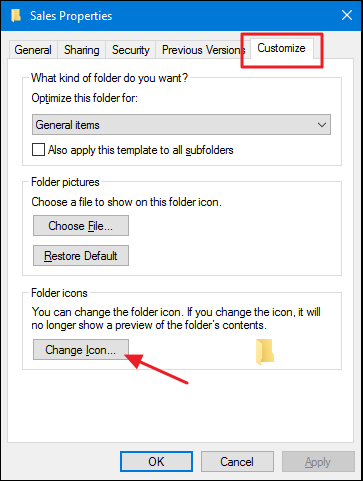Image resolution: width=363 pixels, height=481 pixels.
Task: Click the Sales Properties title bar text
Action: [x=71, y=16]
